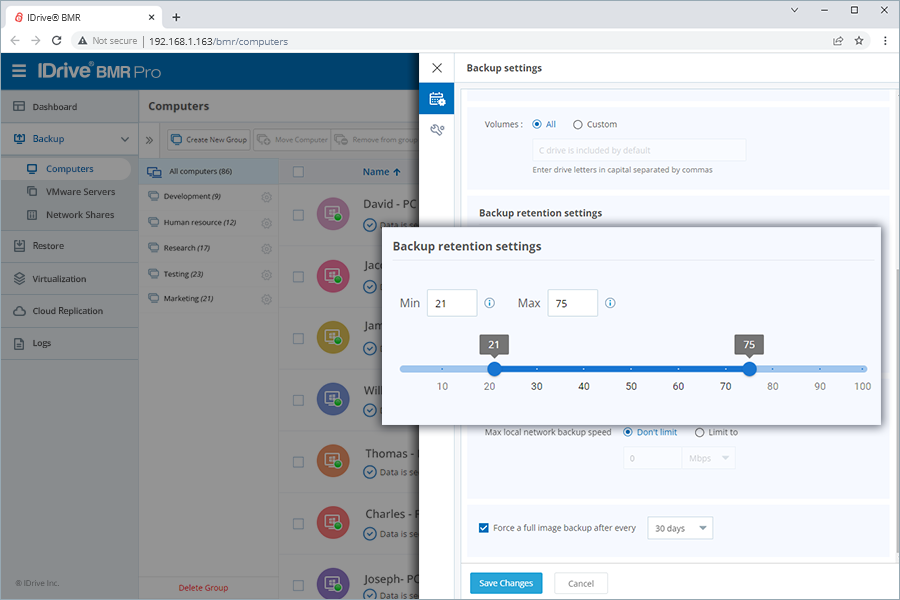Screen dimensions: 900x600
Task: Open Computers under Backup
Action: point(69,169)
